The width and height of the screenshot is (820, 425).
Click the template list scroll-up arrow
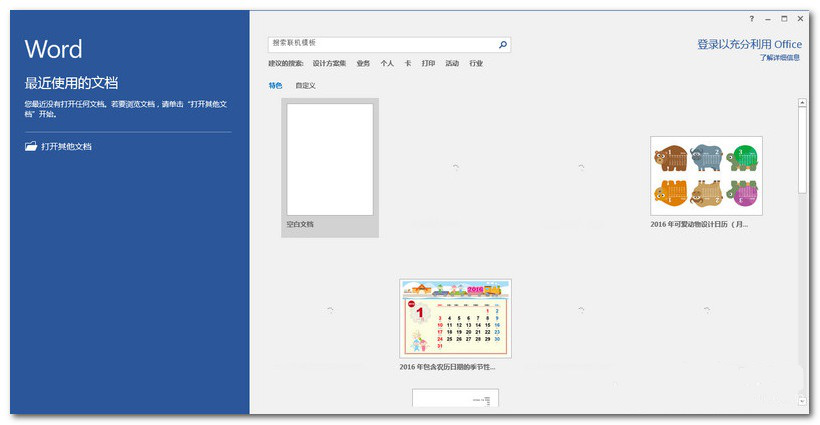point(802,103)
